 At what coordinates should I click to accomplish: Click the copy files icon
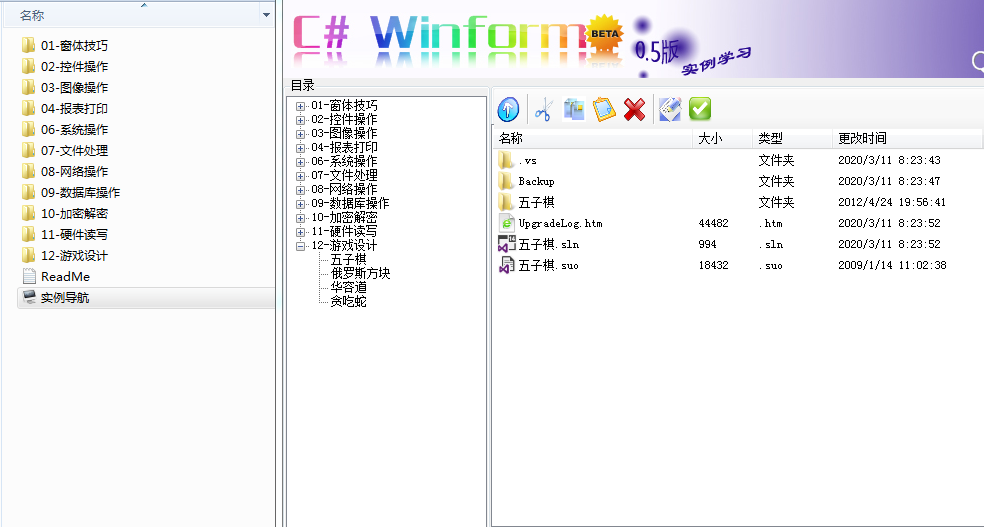[x=574, y=110]
